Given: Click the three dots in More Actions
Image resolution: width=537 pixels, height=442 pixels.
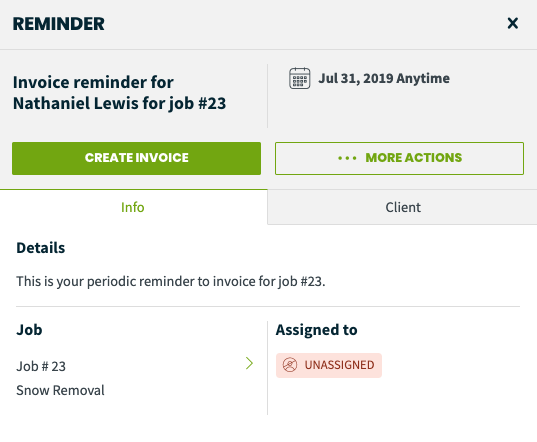Looking at the screenshot, I should point(347,158).
